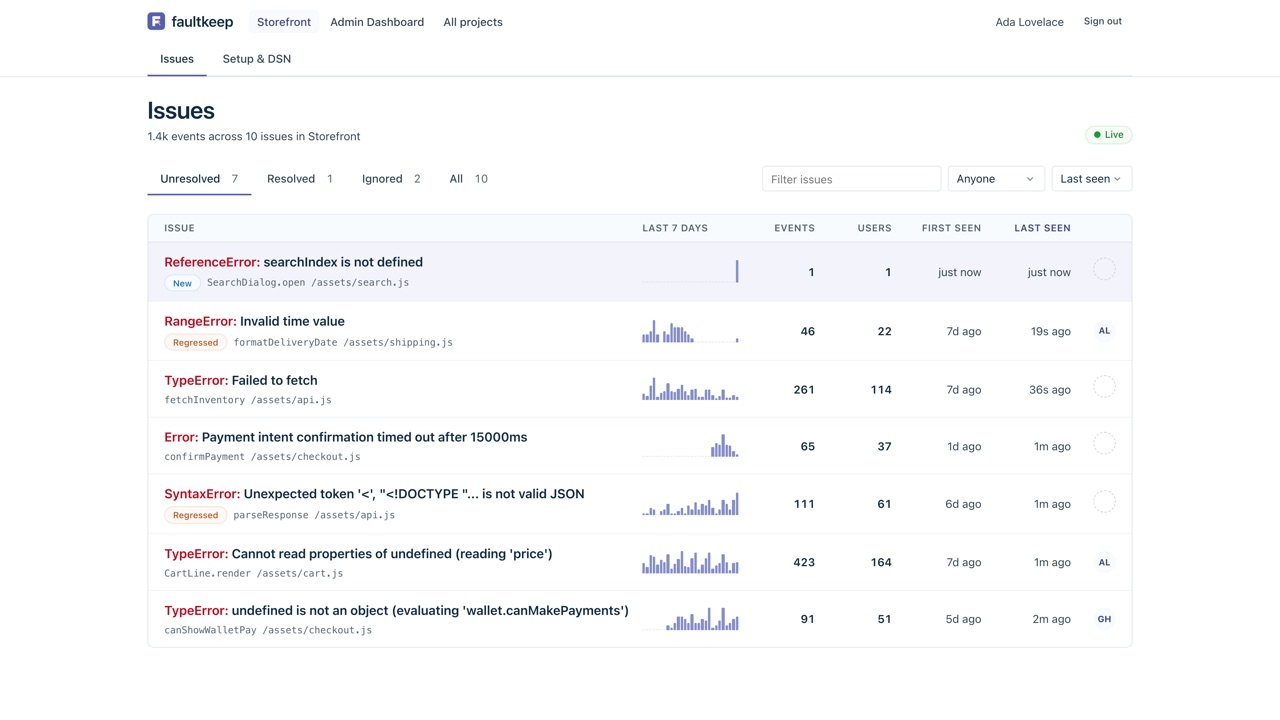
Task: Go to Admin Dashboard project
Action: (377, 22)
